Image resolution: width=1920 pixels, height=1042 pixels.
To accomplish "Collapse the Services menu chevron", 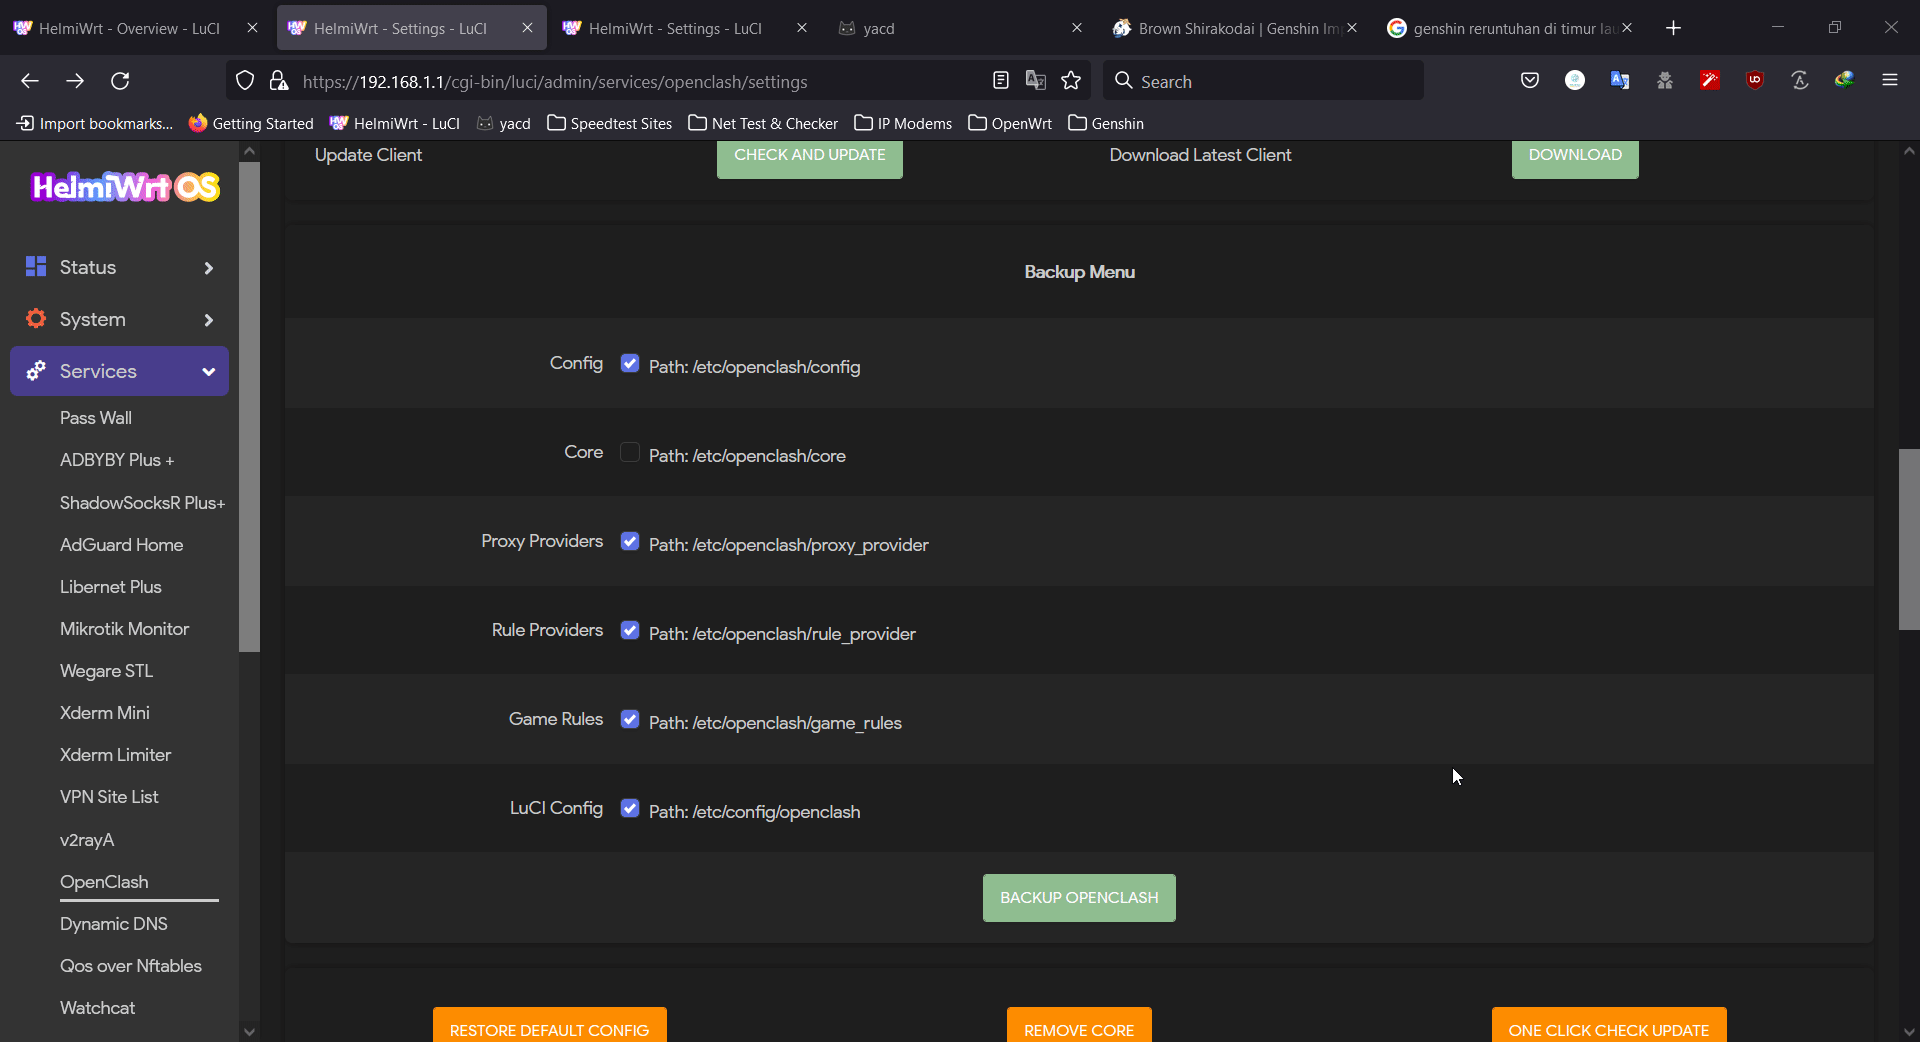I will (208, 371).
